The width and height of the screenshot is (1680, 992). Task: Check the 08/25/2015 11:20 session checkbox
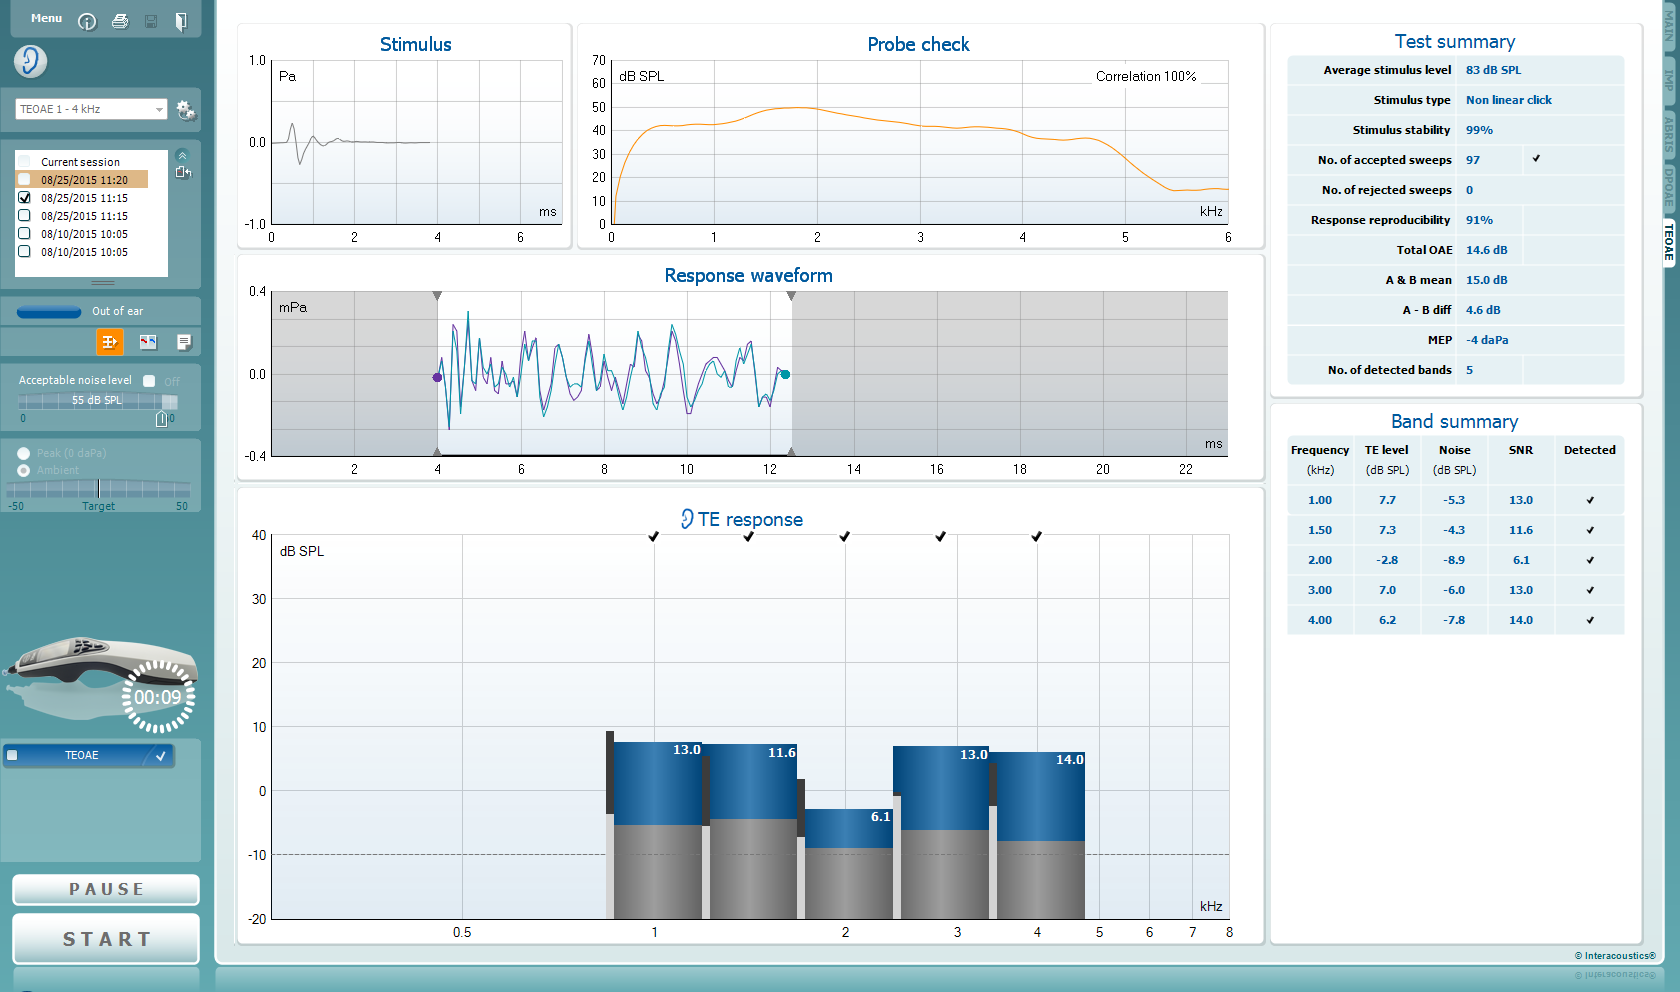(25, 180)
